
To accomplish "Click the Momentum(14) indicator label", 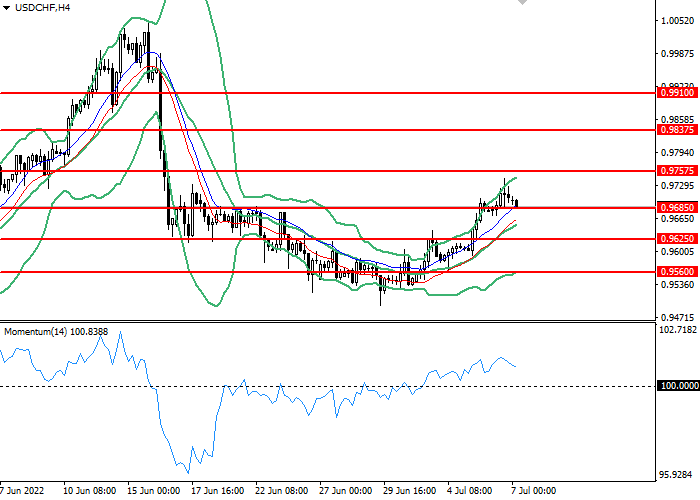I will tap(56, 331).
